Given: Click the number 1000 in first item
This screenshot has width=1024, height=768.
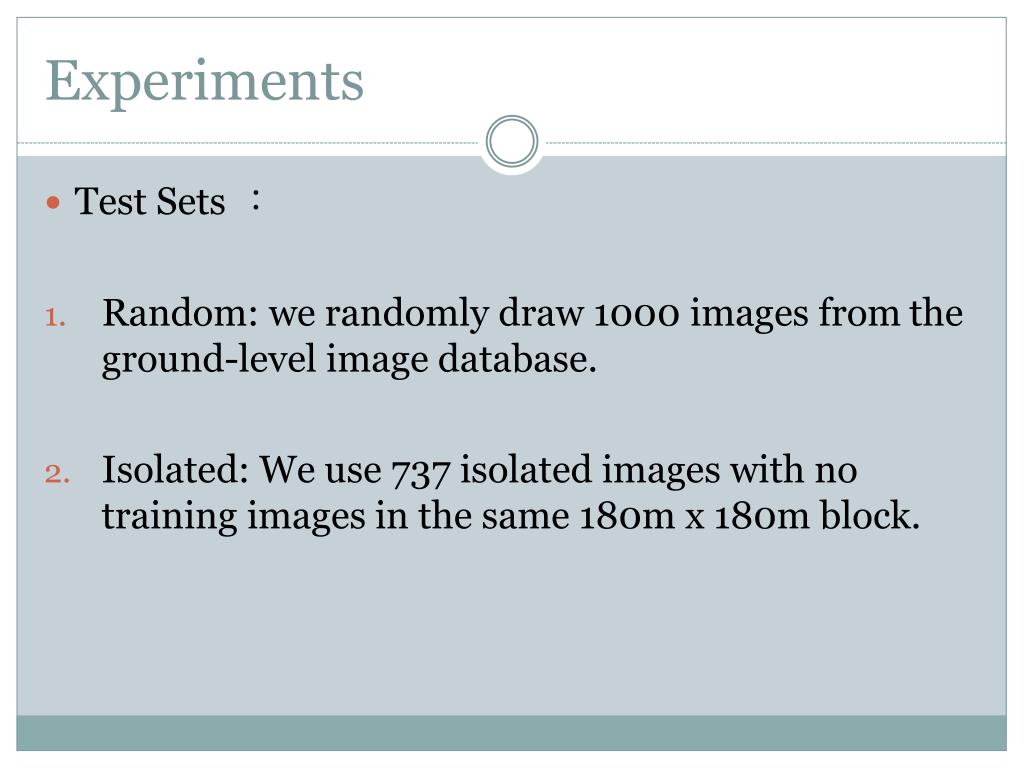Looking at the screenshot, I should [x=637, y=314].
